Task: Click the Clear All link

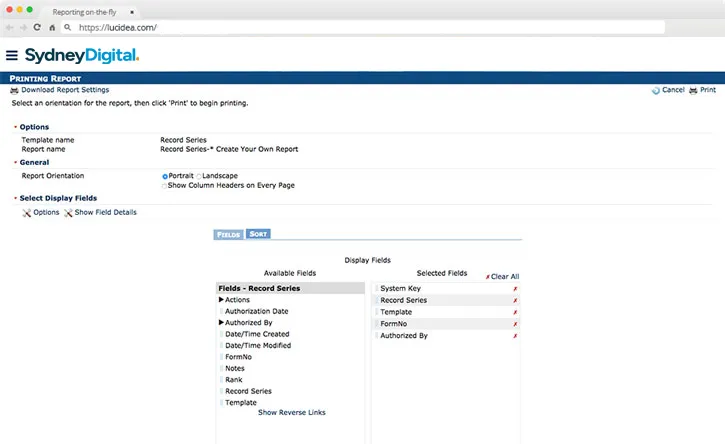Action: point(505,277)
